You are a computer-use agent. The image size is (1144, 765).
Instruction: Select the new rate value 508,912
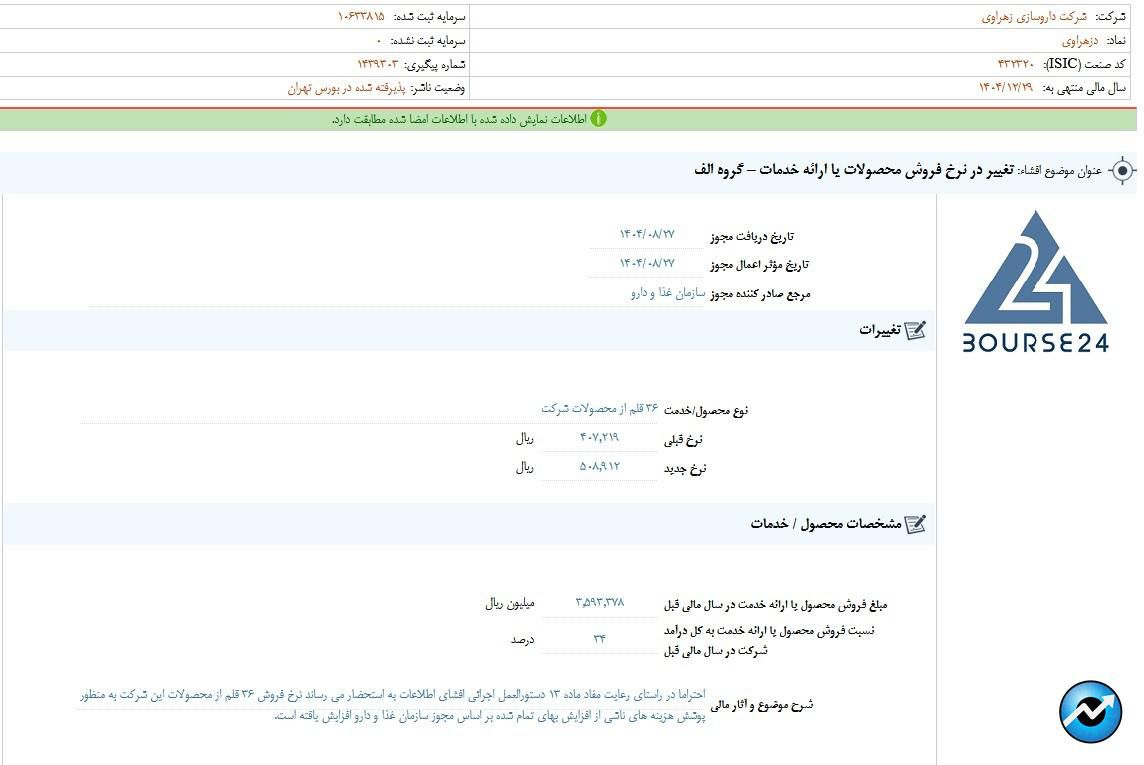click(x=599, y=467)
